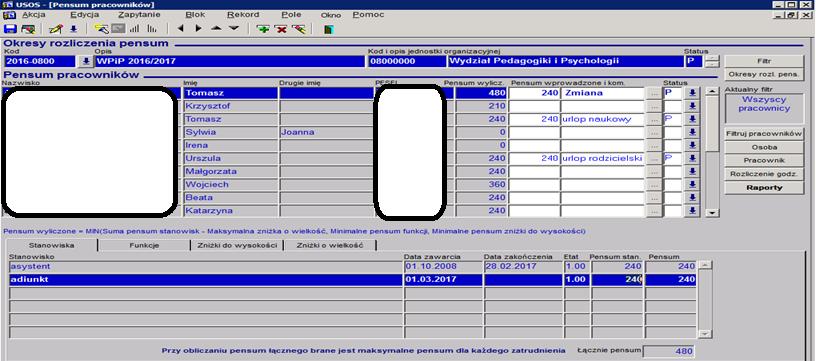The width and height of the screenshot is (816, 361).
Task: Click Stanowiska table scrollbar up arrow
Action: [x=704, y=266]
